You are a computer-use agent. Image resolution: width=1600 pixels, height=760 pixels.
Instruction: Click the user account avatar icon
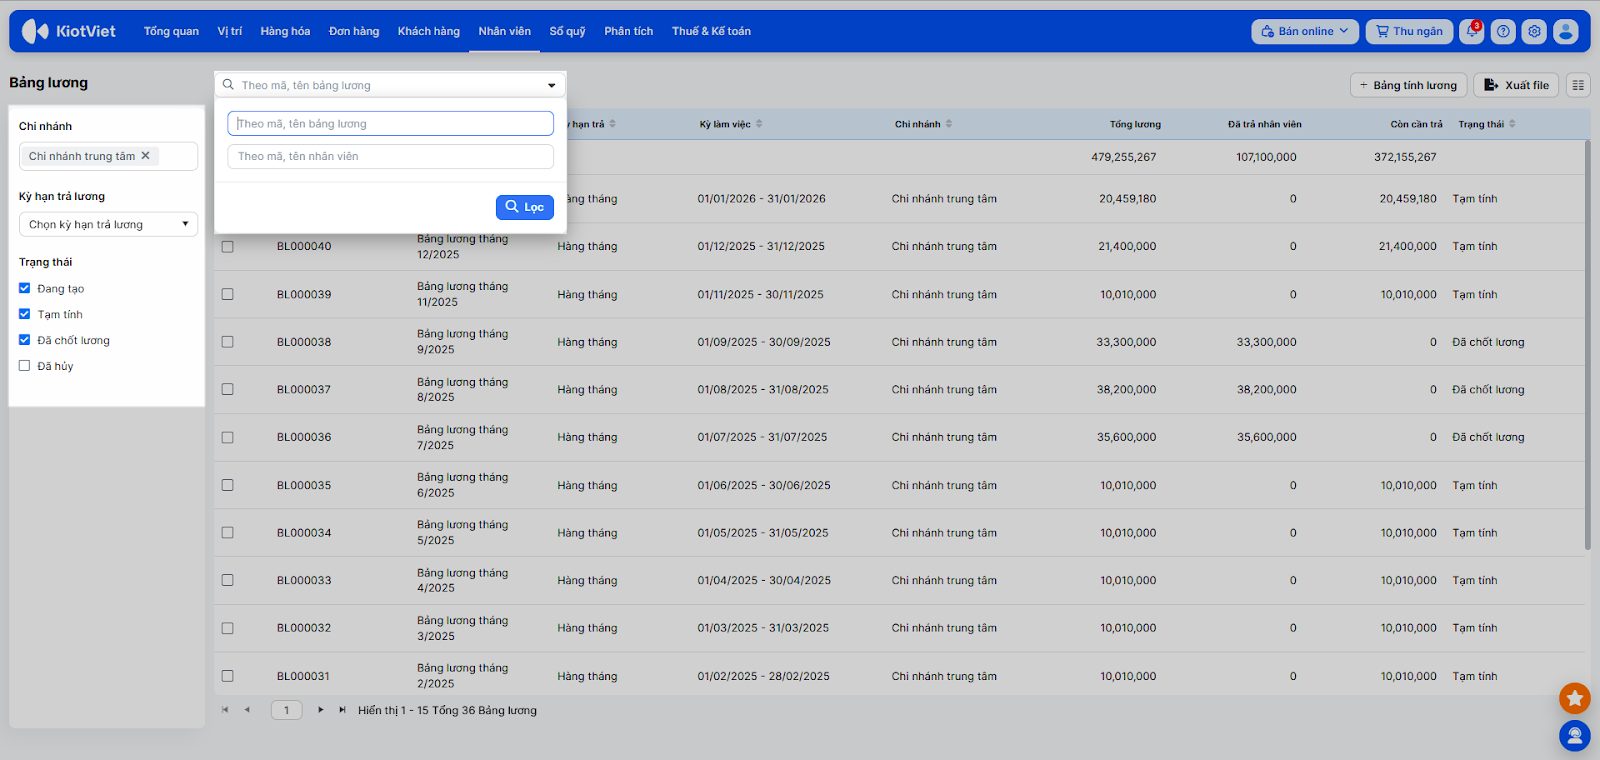[x=1566, y=31]
